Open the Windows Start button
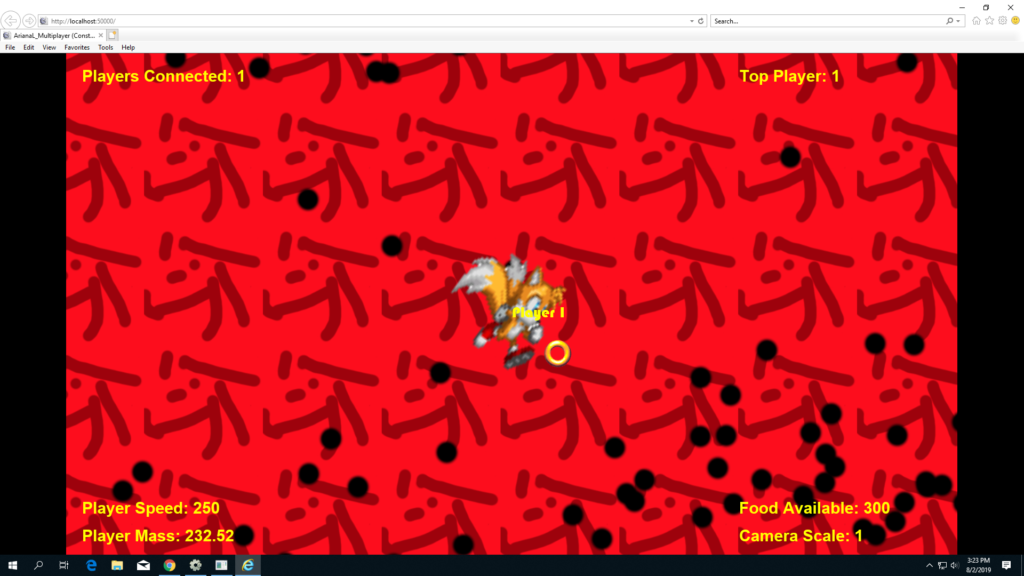 [12, 566]
